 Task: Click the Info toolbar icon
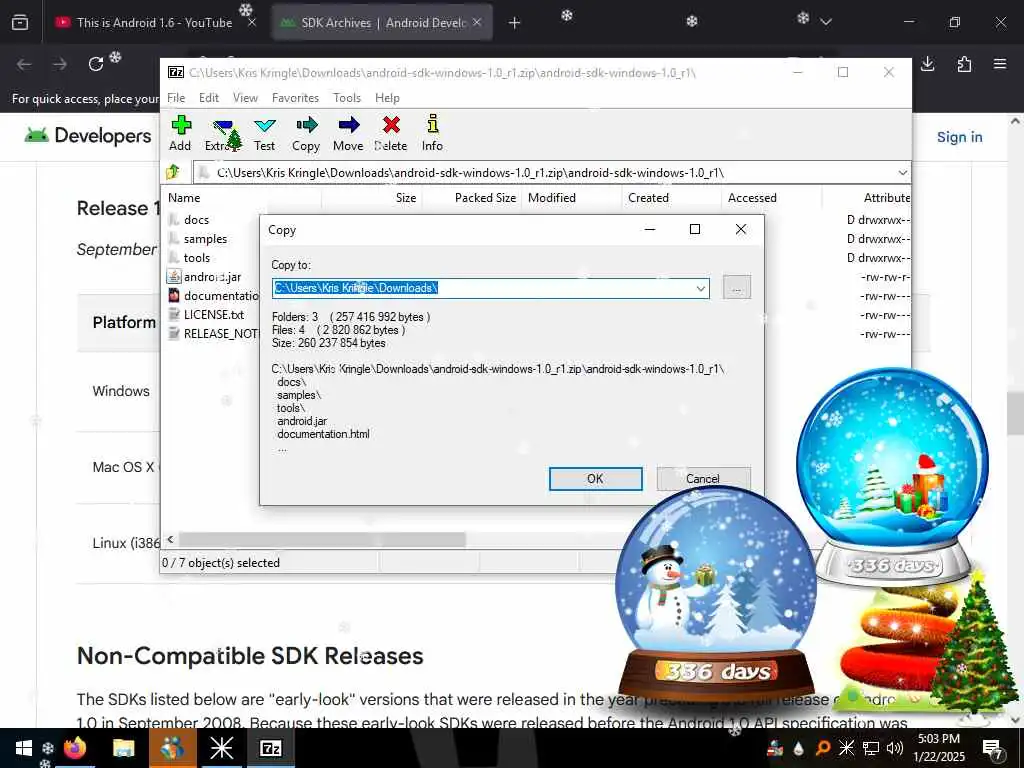pyautogui.click(x=432, y=124)
